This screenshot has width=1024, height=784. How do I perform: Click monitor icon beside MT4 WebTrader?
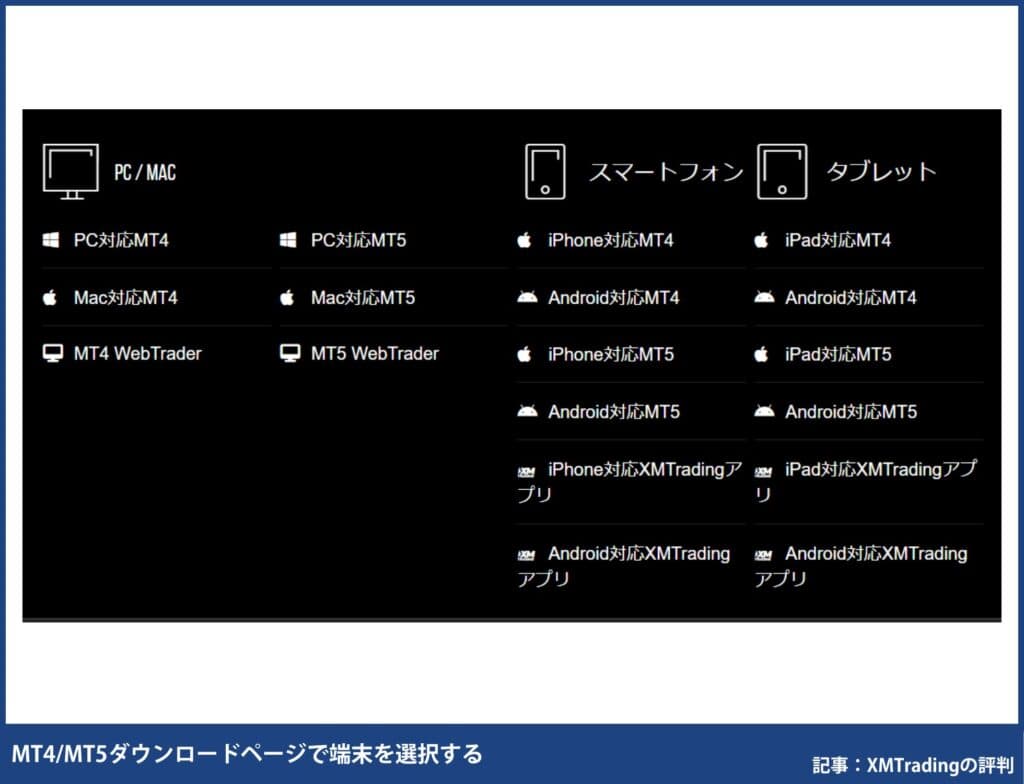coord(53,353)
